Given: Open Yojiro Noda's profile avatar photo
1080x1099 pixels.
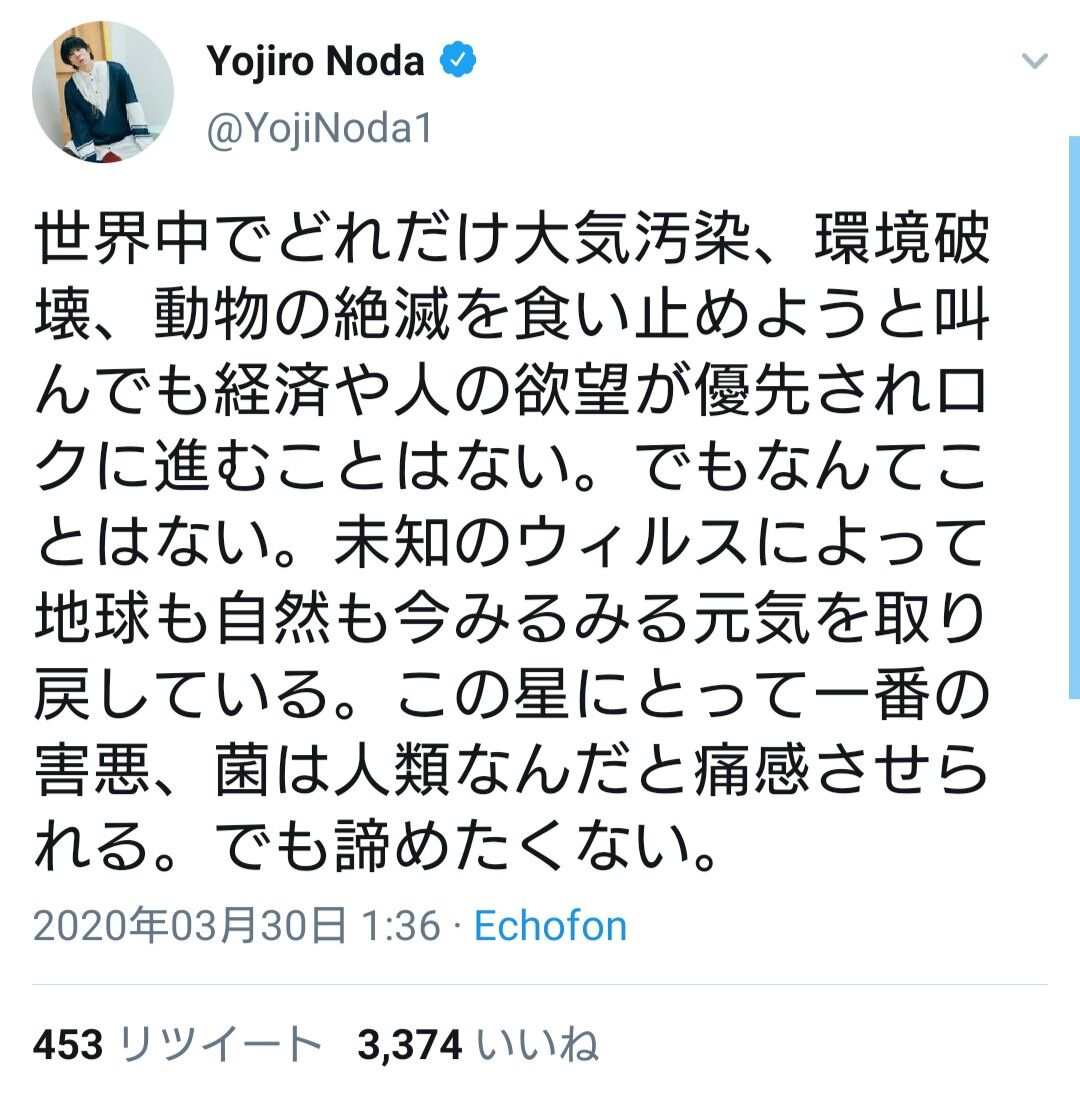Looking at the screenshot, I should pyautogui.click(x=103, y=92).
